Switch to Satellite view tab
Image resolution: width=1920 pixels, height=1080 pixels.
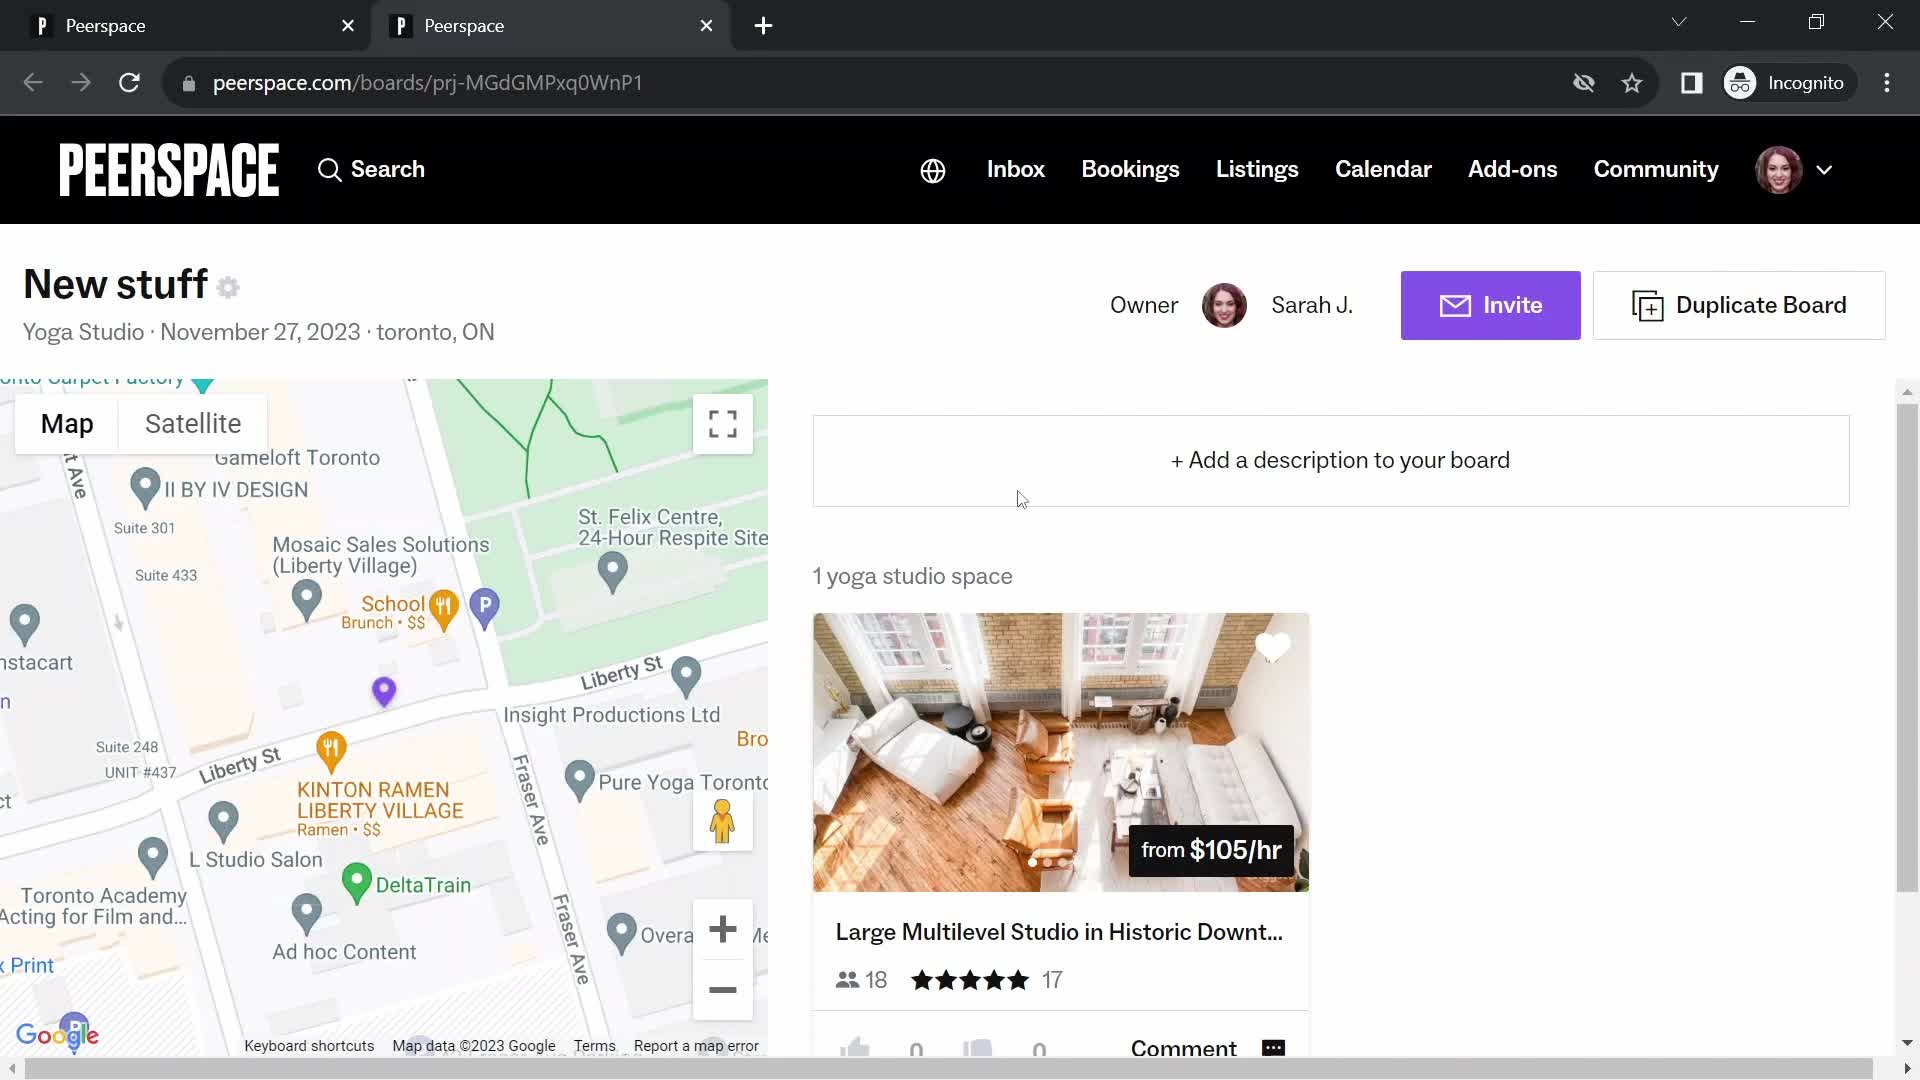(193, 423)
